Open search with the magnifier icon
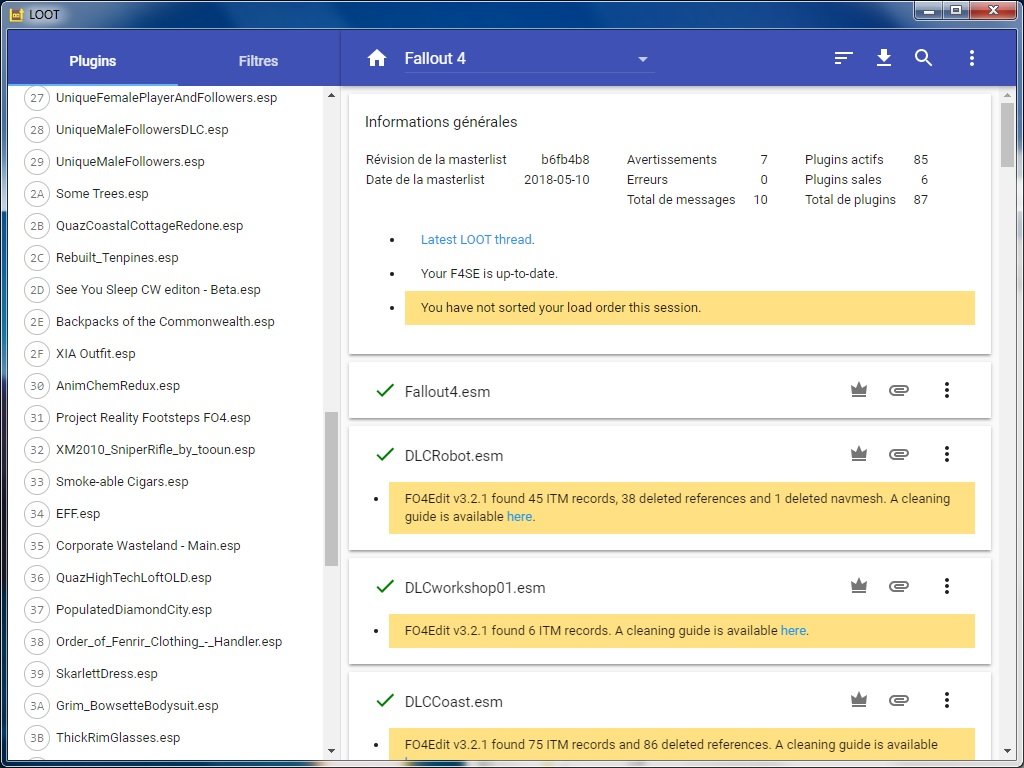 pos(923,58)
